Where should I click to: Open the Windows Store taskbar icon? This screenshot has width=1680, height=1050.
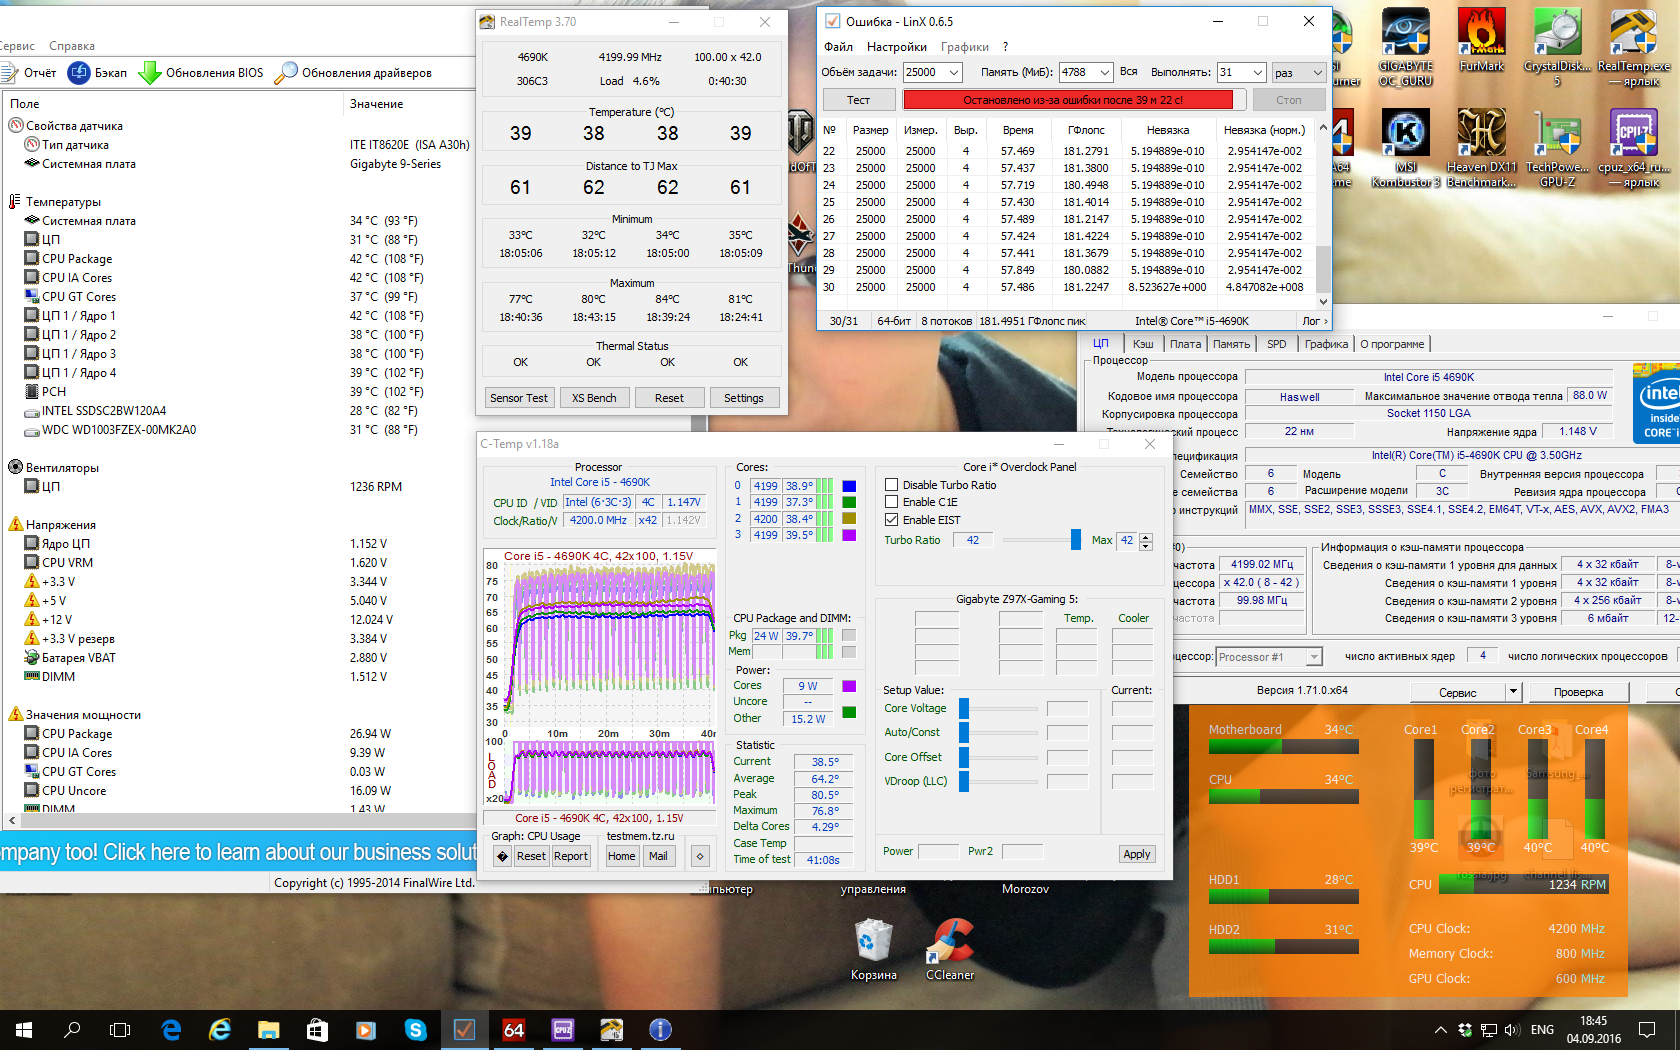point(317,1030)
